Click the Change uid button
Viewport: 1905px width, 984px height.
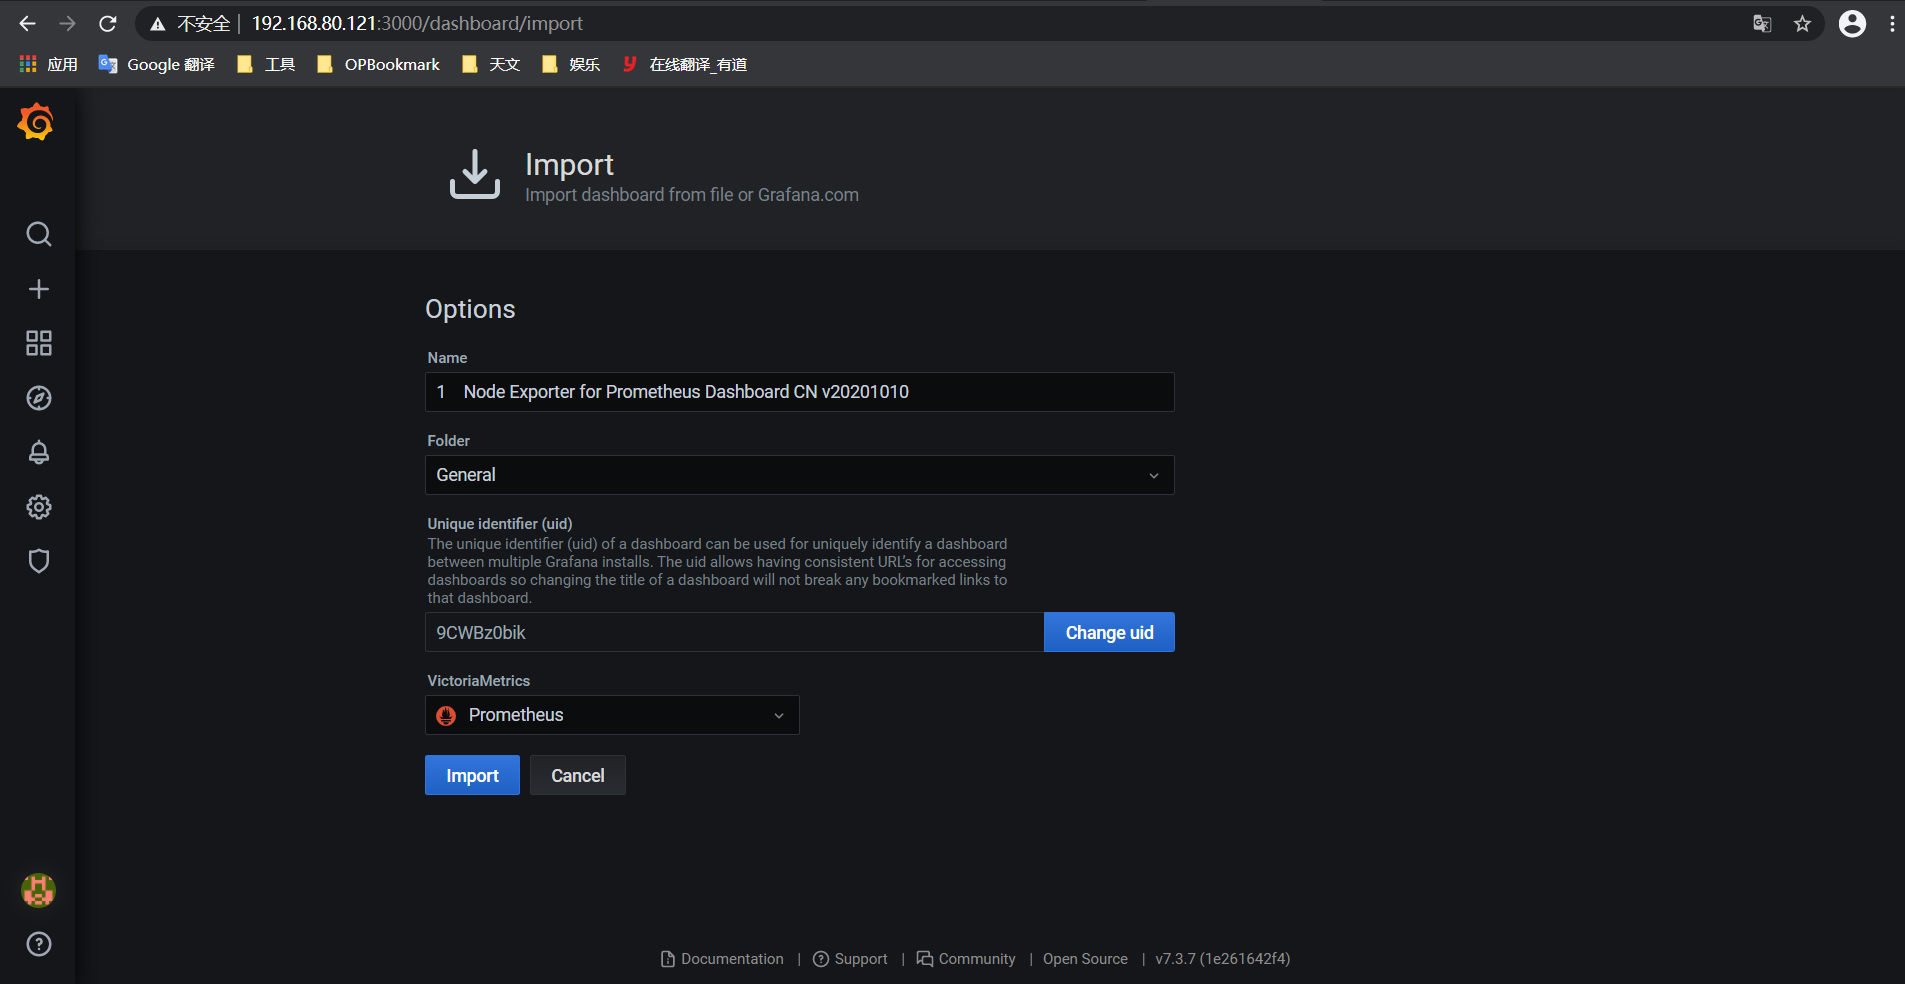click(x=1109, y=632)
